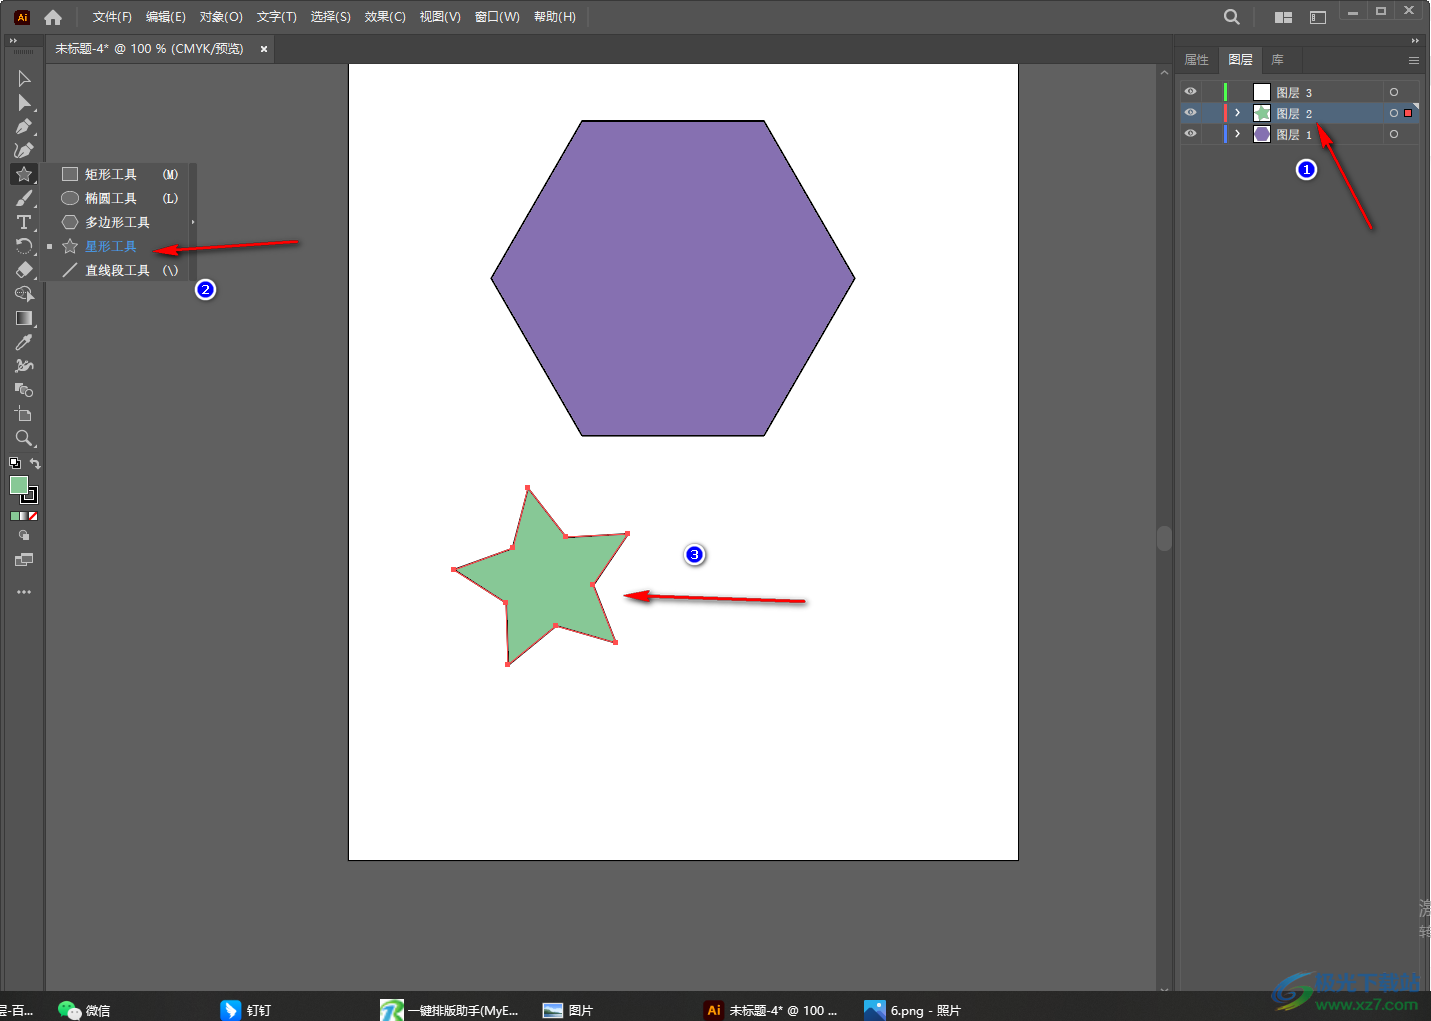Click selection indicator square on 图层 2

[x=1408, y=113]
